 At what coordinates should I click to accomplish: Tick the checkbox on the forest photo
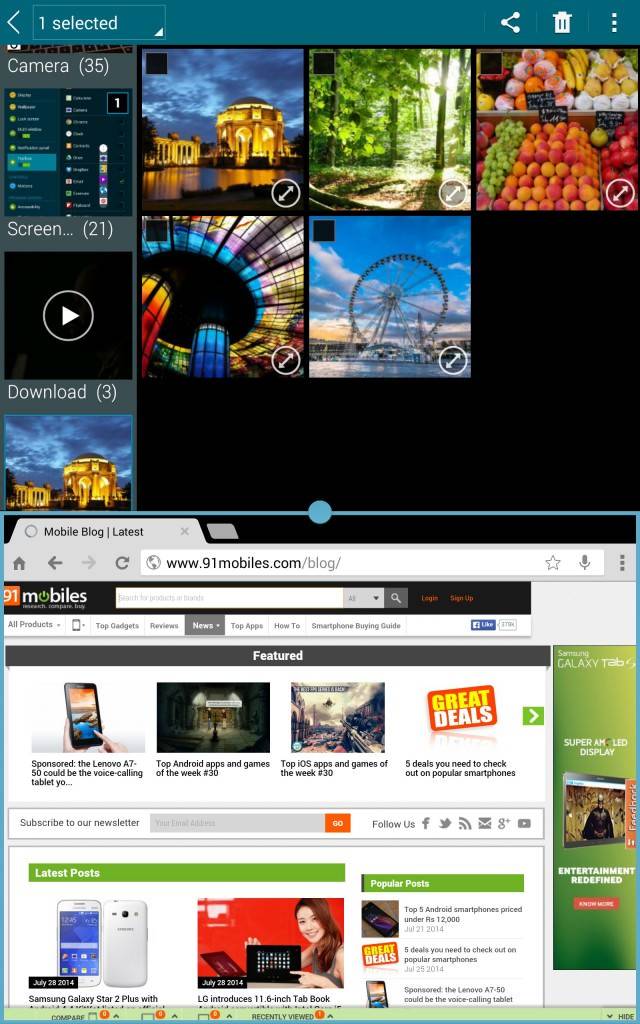323,63
